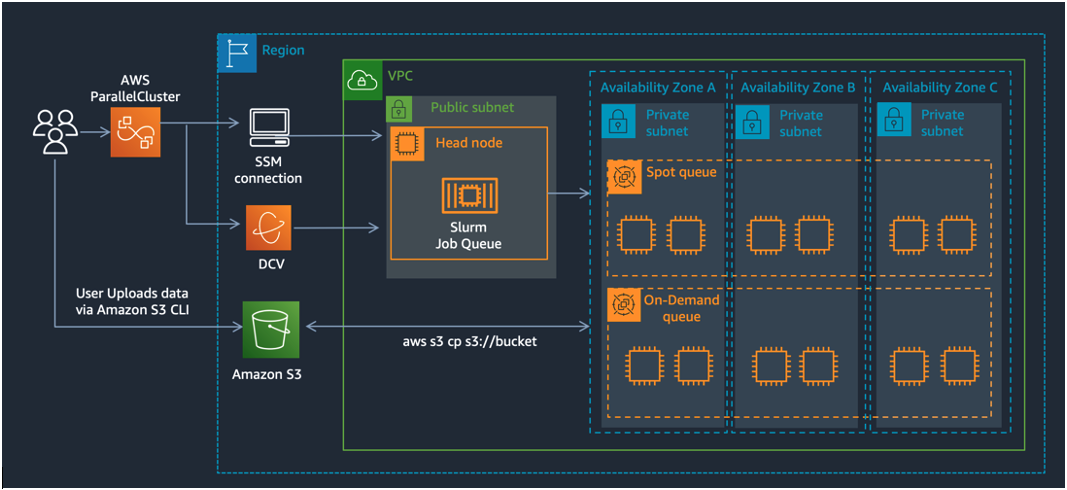The image size is (1067, 490).
Task: Click the 'Public subnet' label
Action: [x=472, y=108]
